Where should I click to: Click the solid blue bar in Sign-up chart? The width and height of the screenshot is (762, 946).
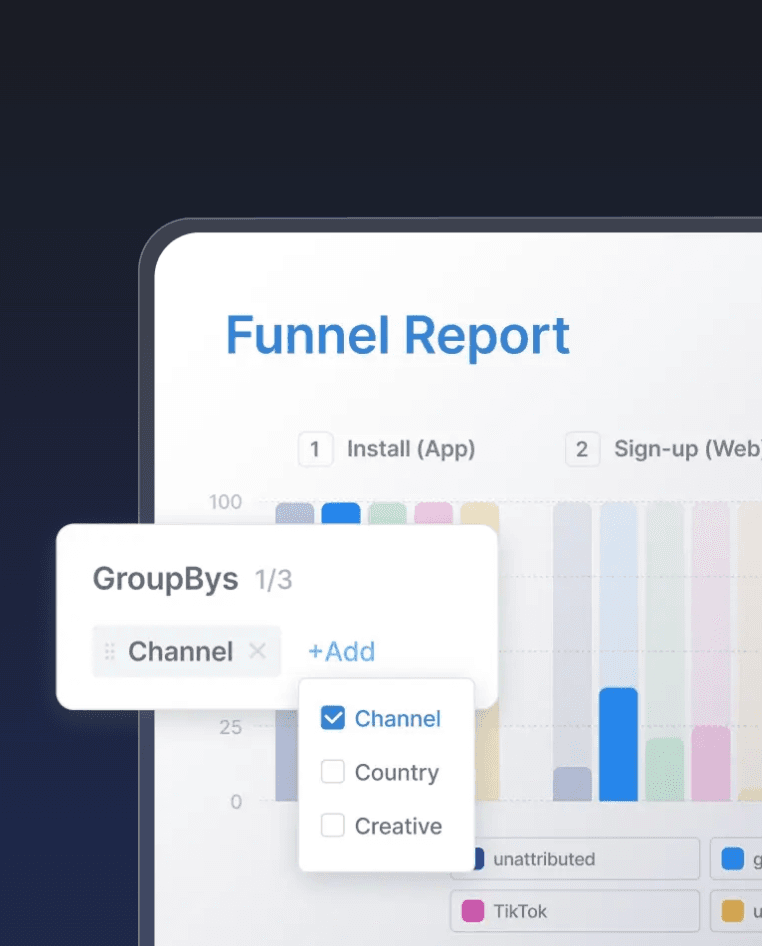618,744
